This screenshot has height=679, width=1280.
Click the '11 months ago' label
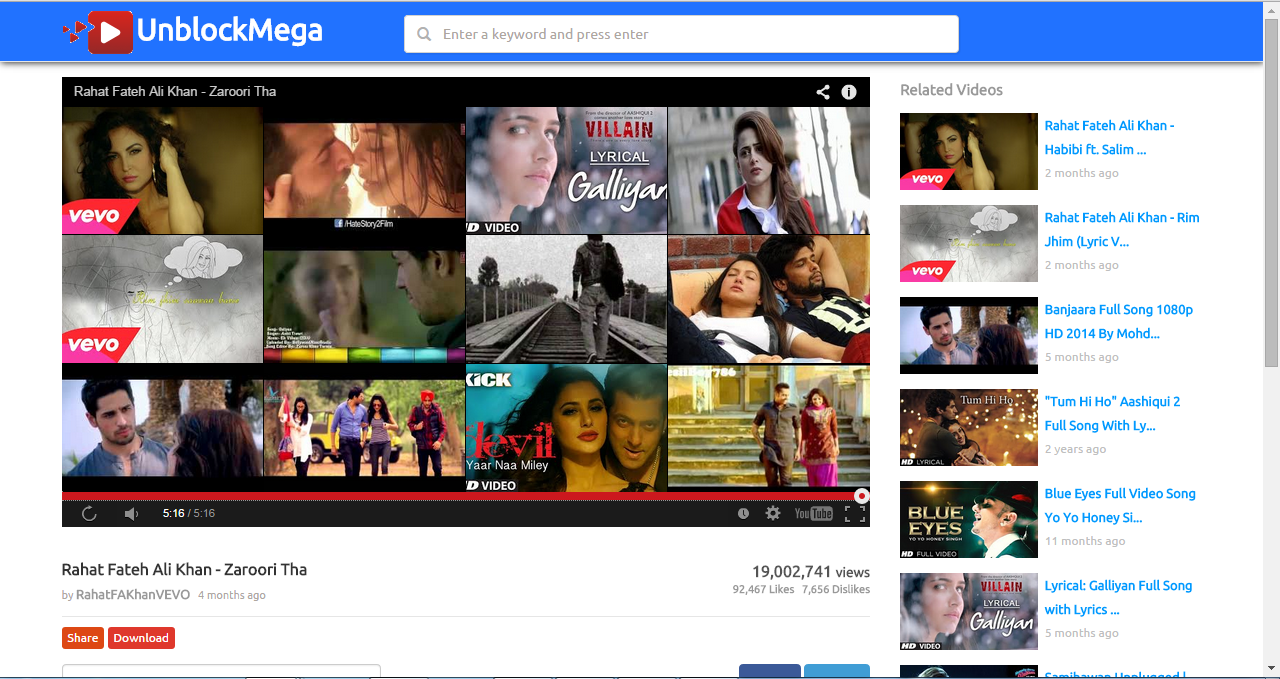(x=1085, y=541)
